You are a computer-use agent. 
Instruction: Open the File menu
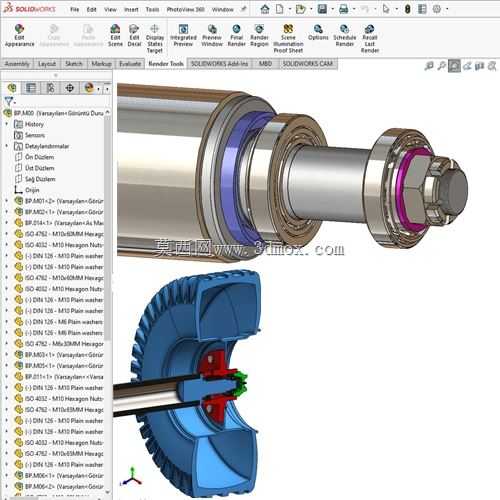pos(74,10)
